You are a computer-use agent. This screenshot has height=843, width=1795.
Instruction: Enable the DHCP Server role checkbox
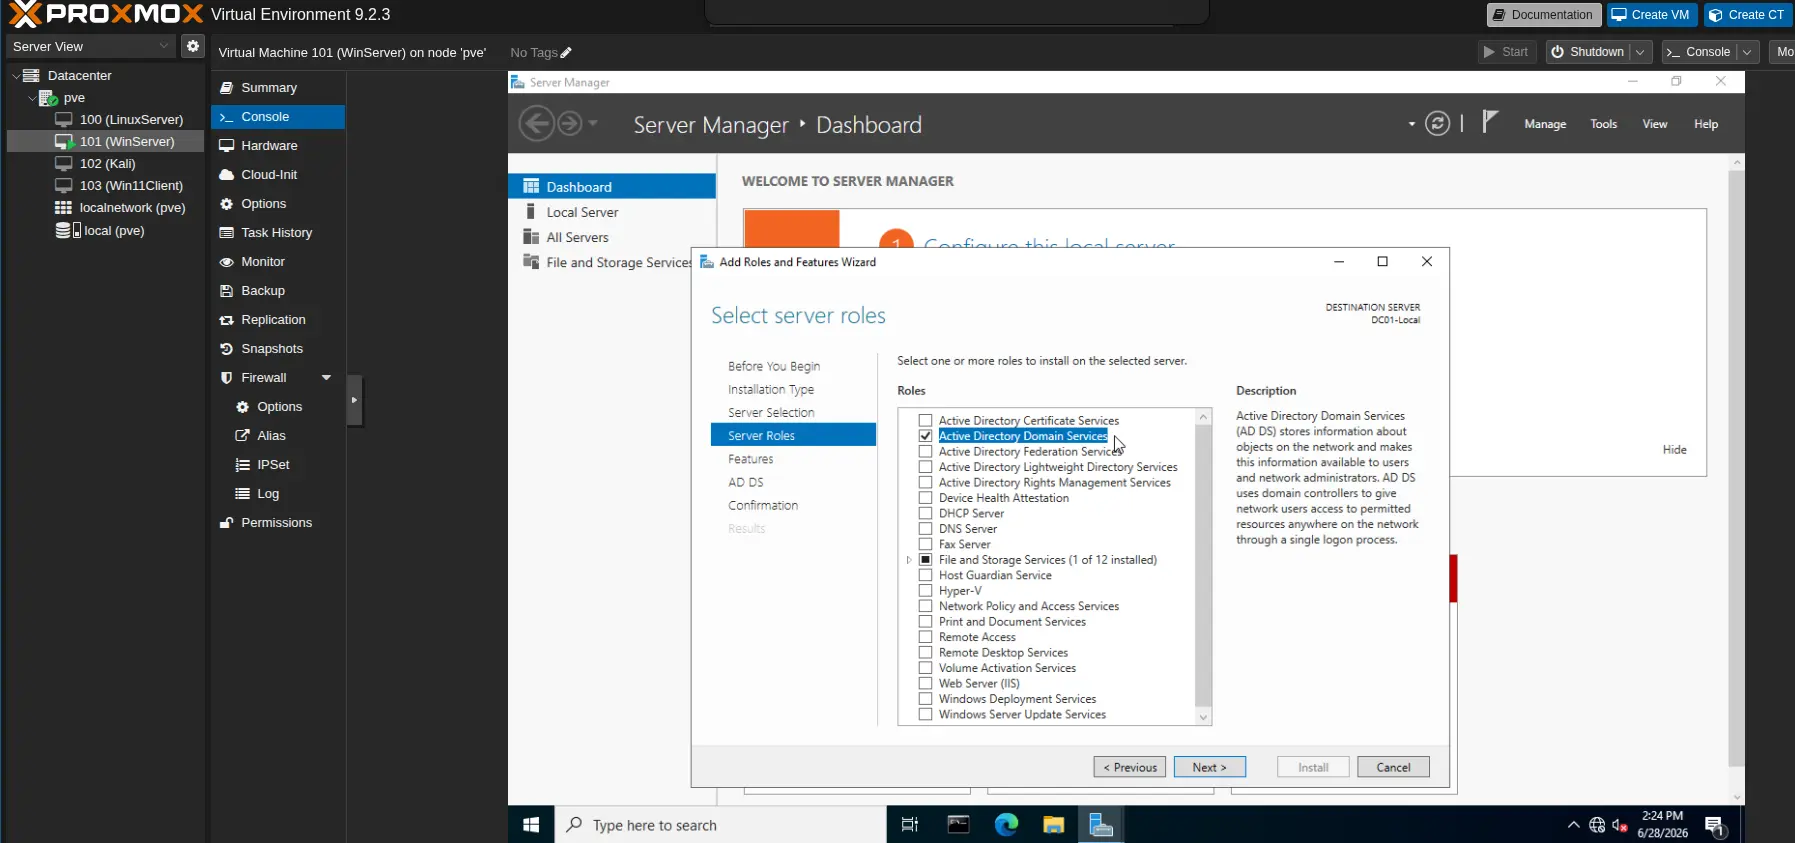tap(926, 514)
